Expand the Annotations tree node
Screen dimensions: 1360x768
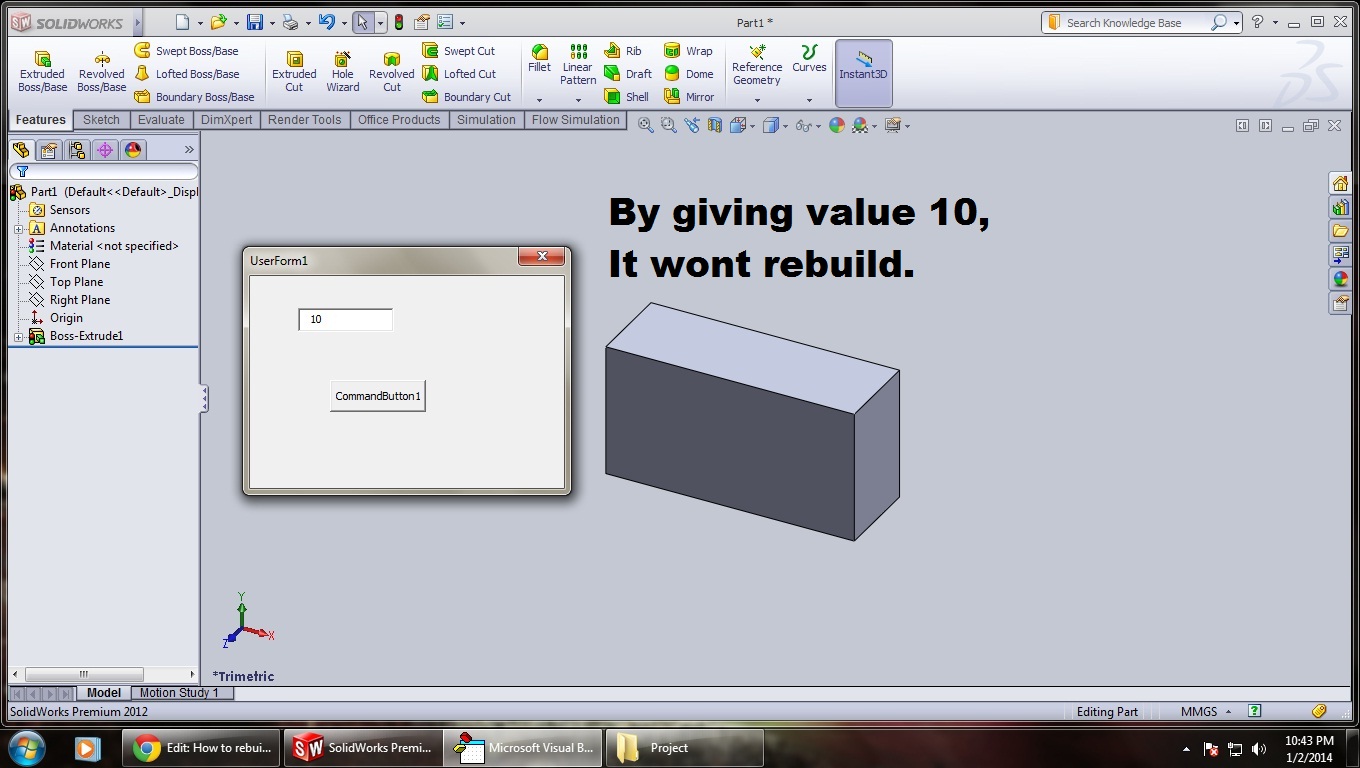point(18,229)
